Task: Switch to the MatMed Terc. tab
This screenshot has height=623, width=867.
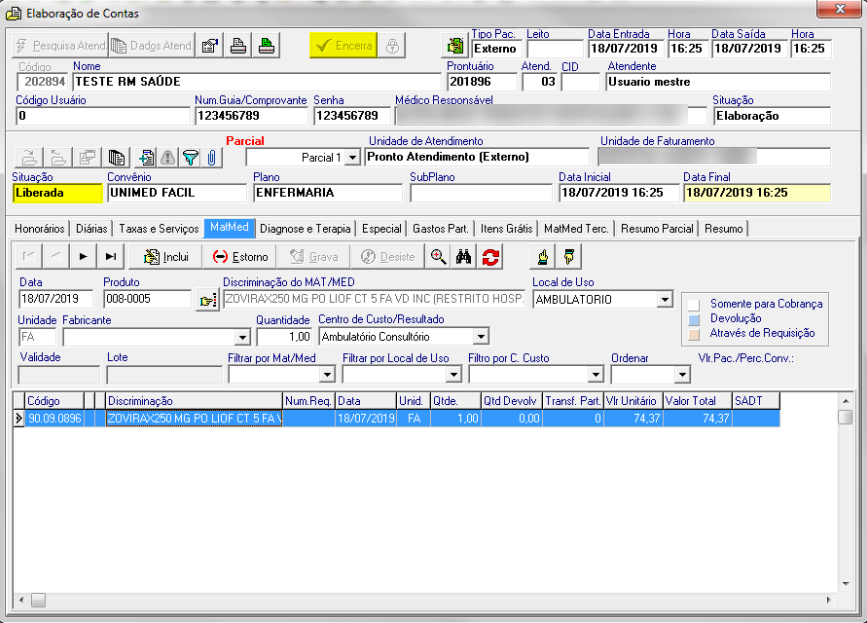Action: [x=576, y=229]
